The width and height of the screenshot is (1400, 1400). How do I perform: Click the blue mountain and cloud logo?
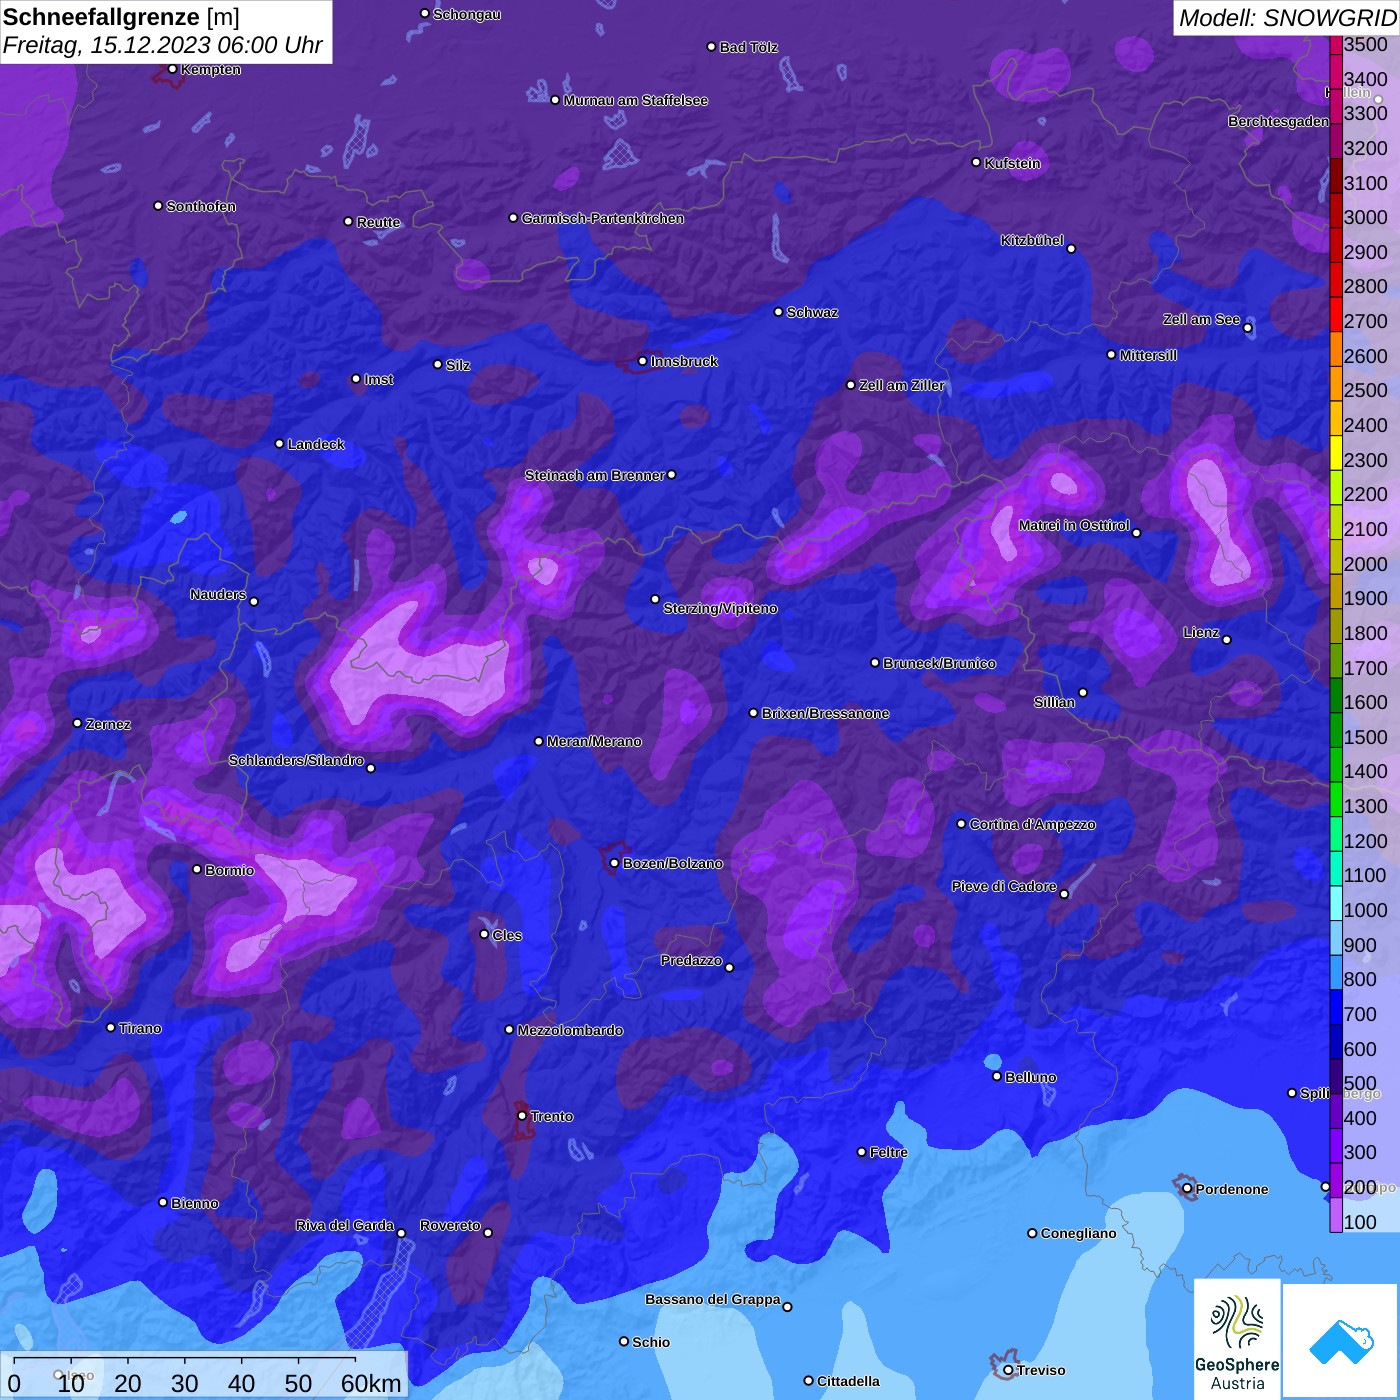tap(1341, 1341)
